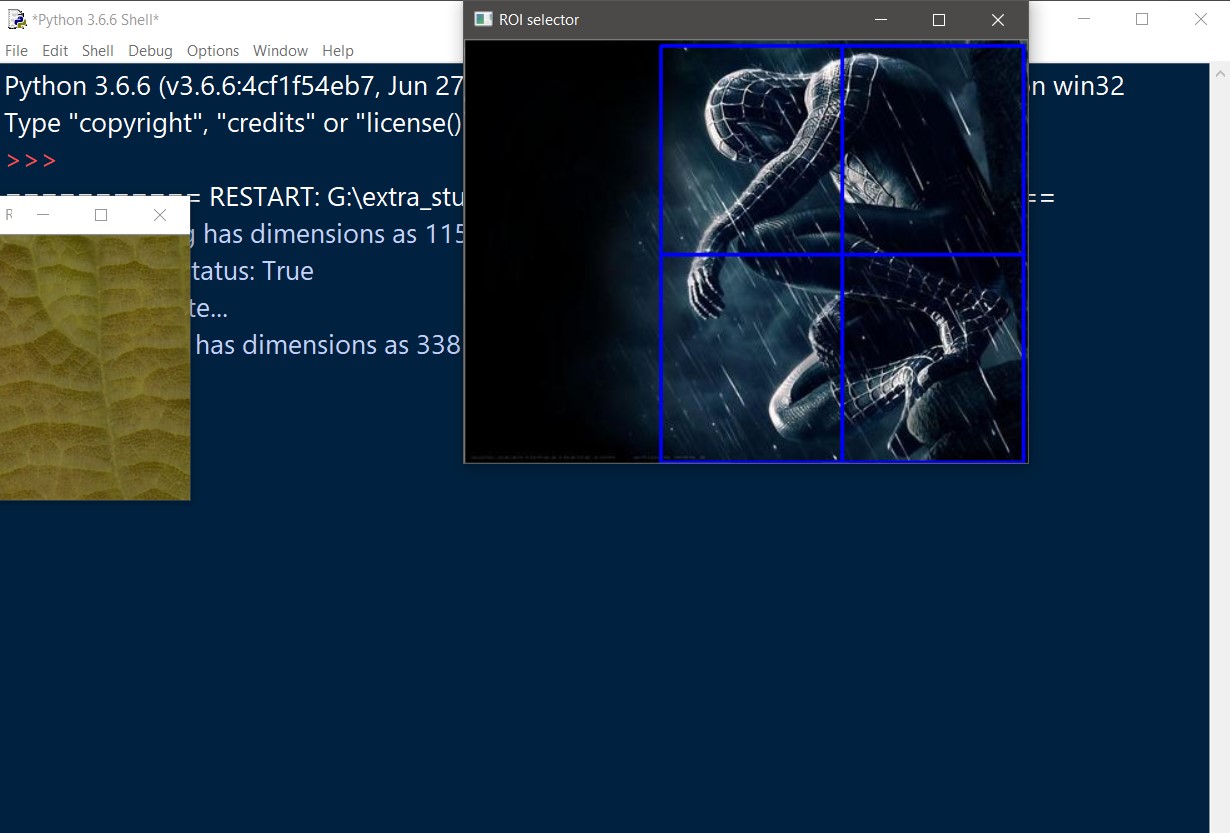Open the Shell menu
This screenshot has width=1230, height=833.
coord(98,50)
